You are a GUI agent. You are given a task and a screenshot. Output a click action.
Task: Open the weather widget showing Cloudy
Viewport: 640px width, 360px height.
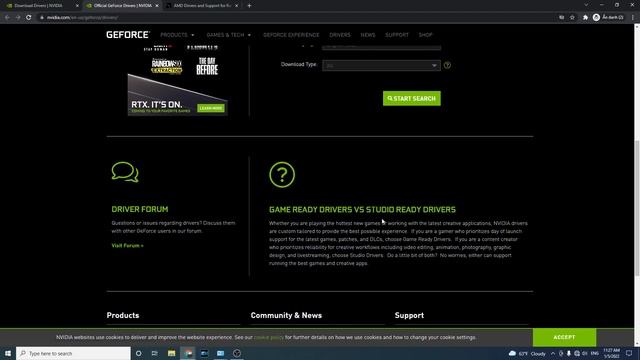click(x=527, y=353)
